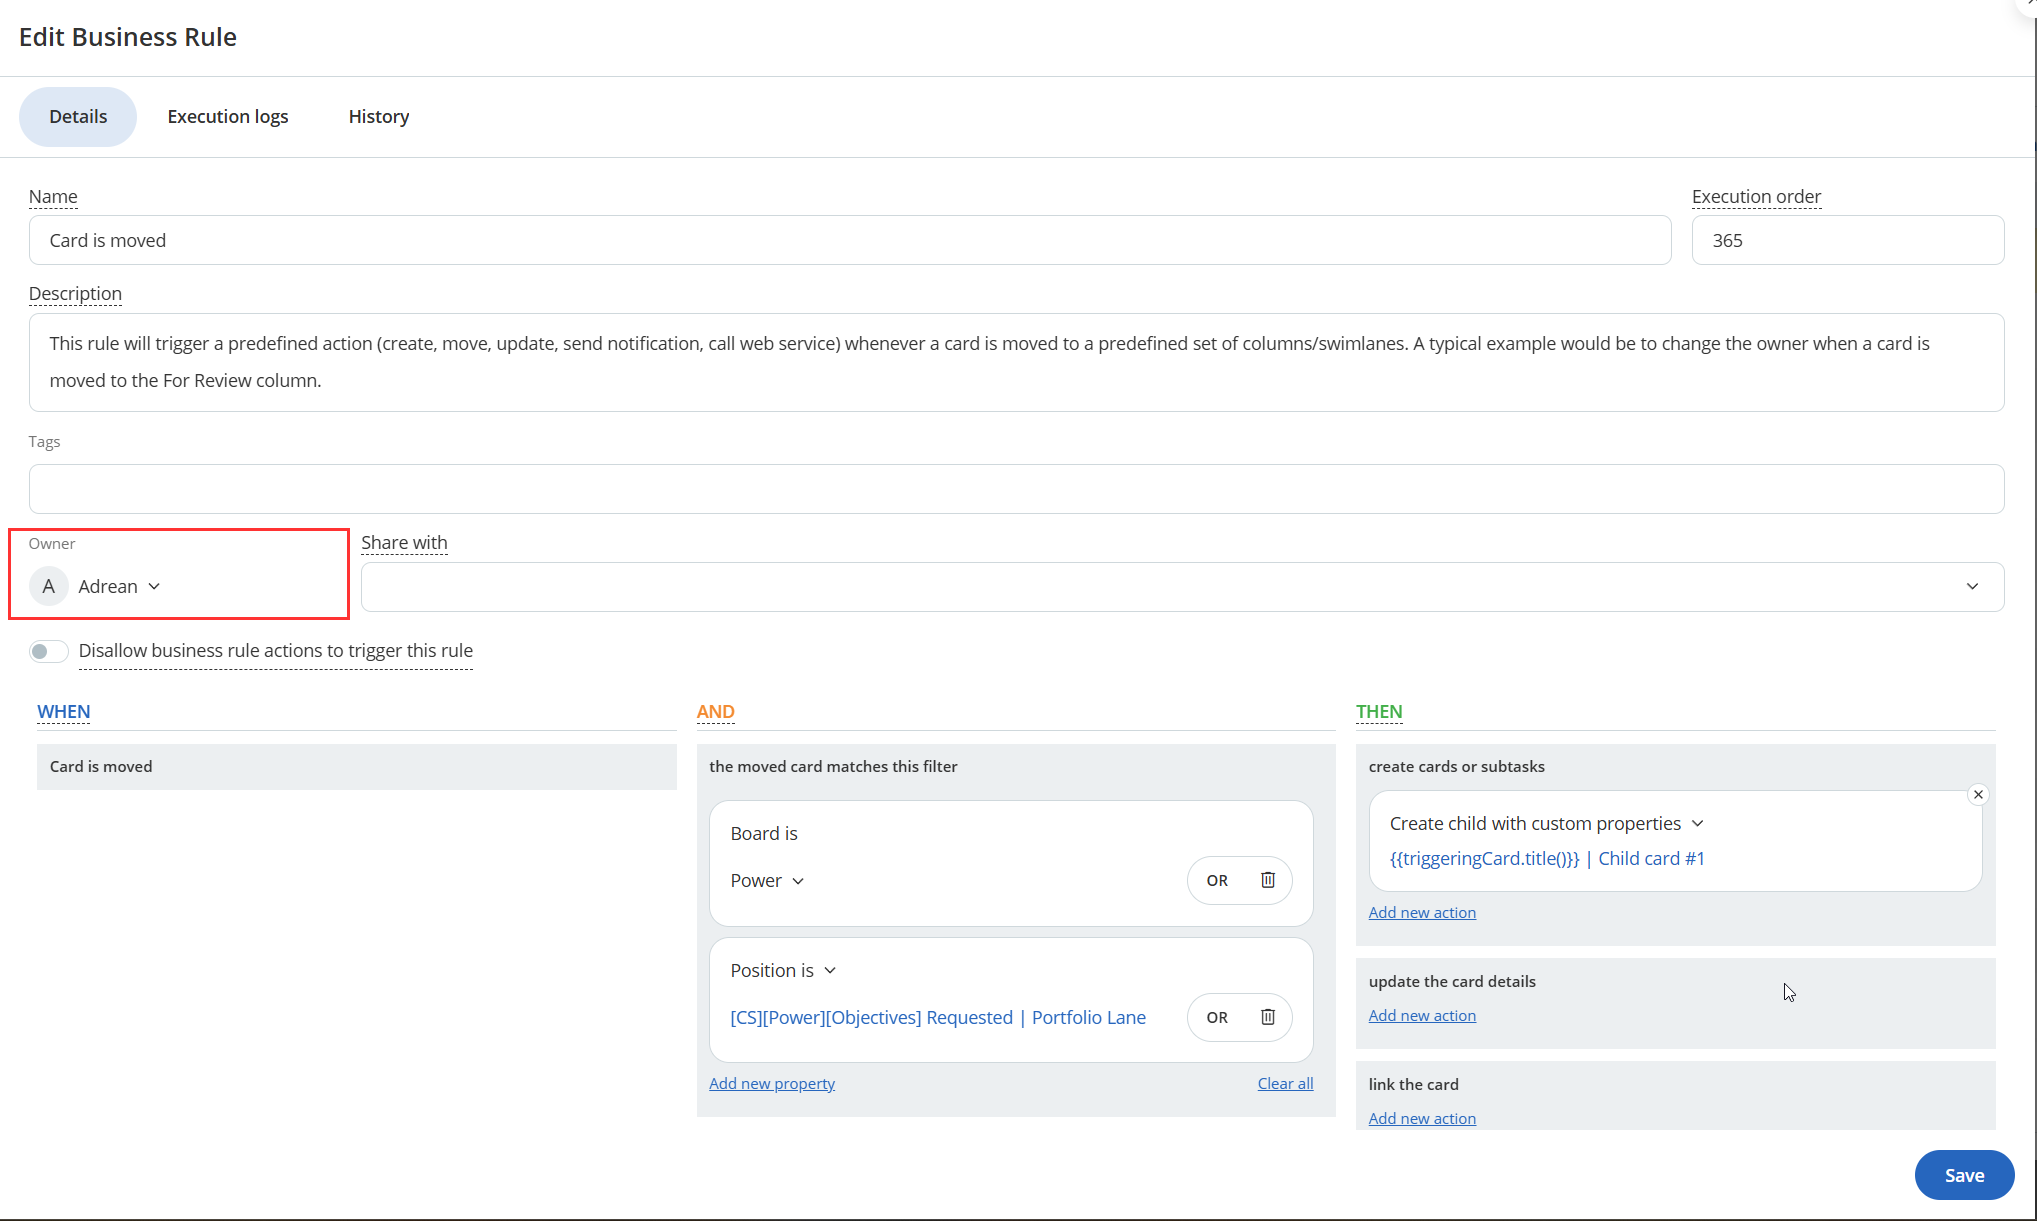Click the Save button

point(1963,1175)
